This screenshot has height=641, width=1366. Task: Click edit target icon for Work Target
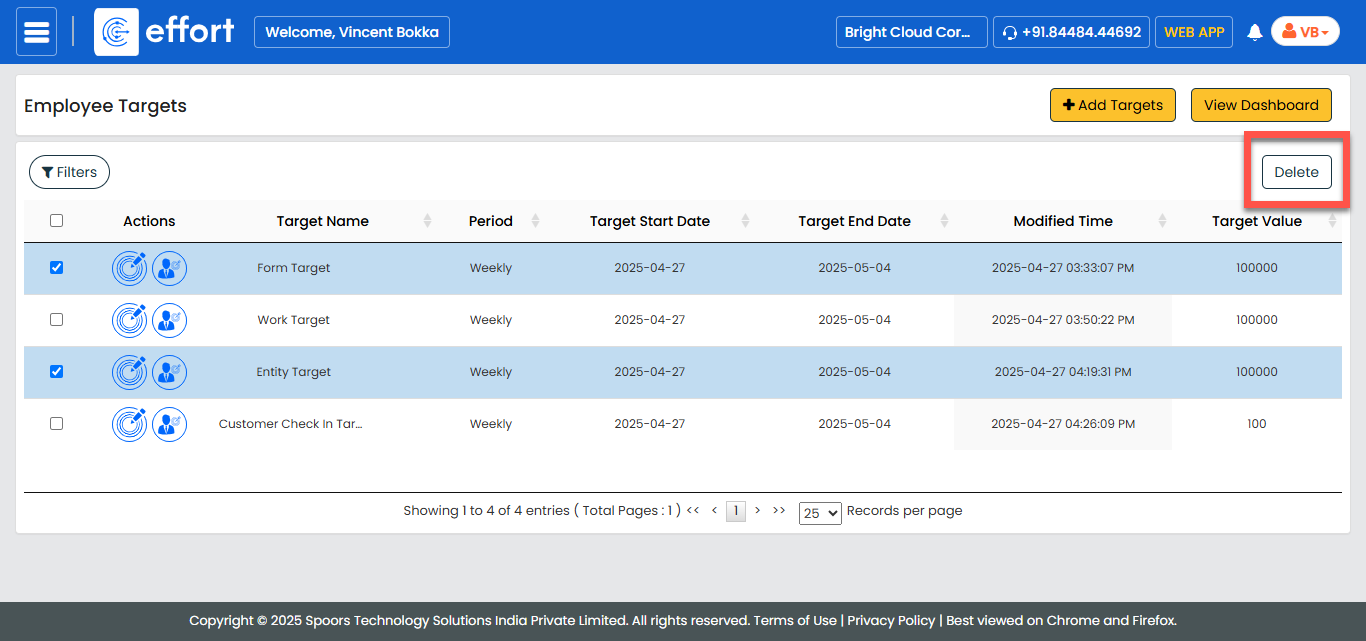click(130, 320)
